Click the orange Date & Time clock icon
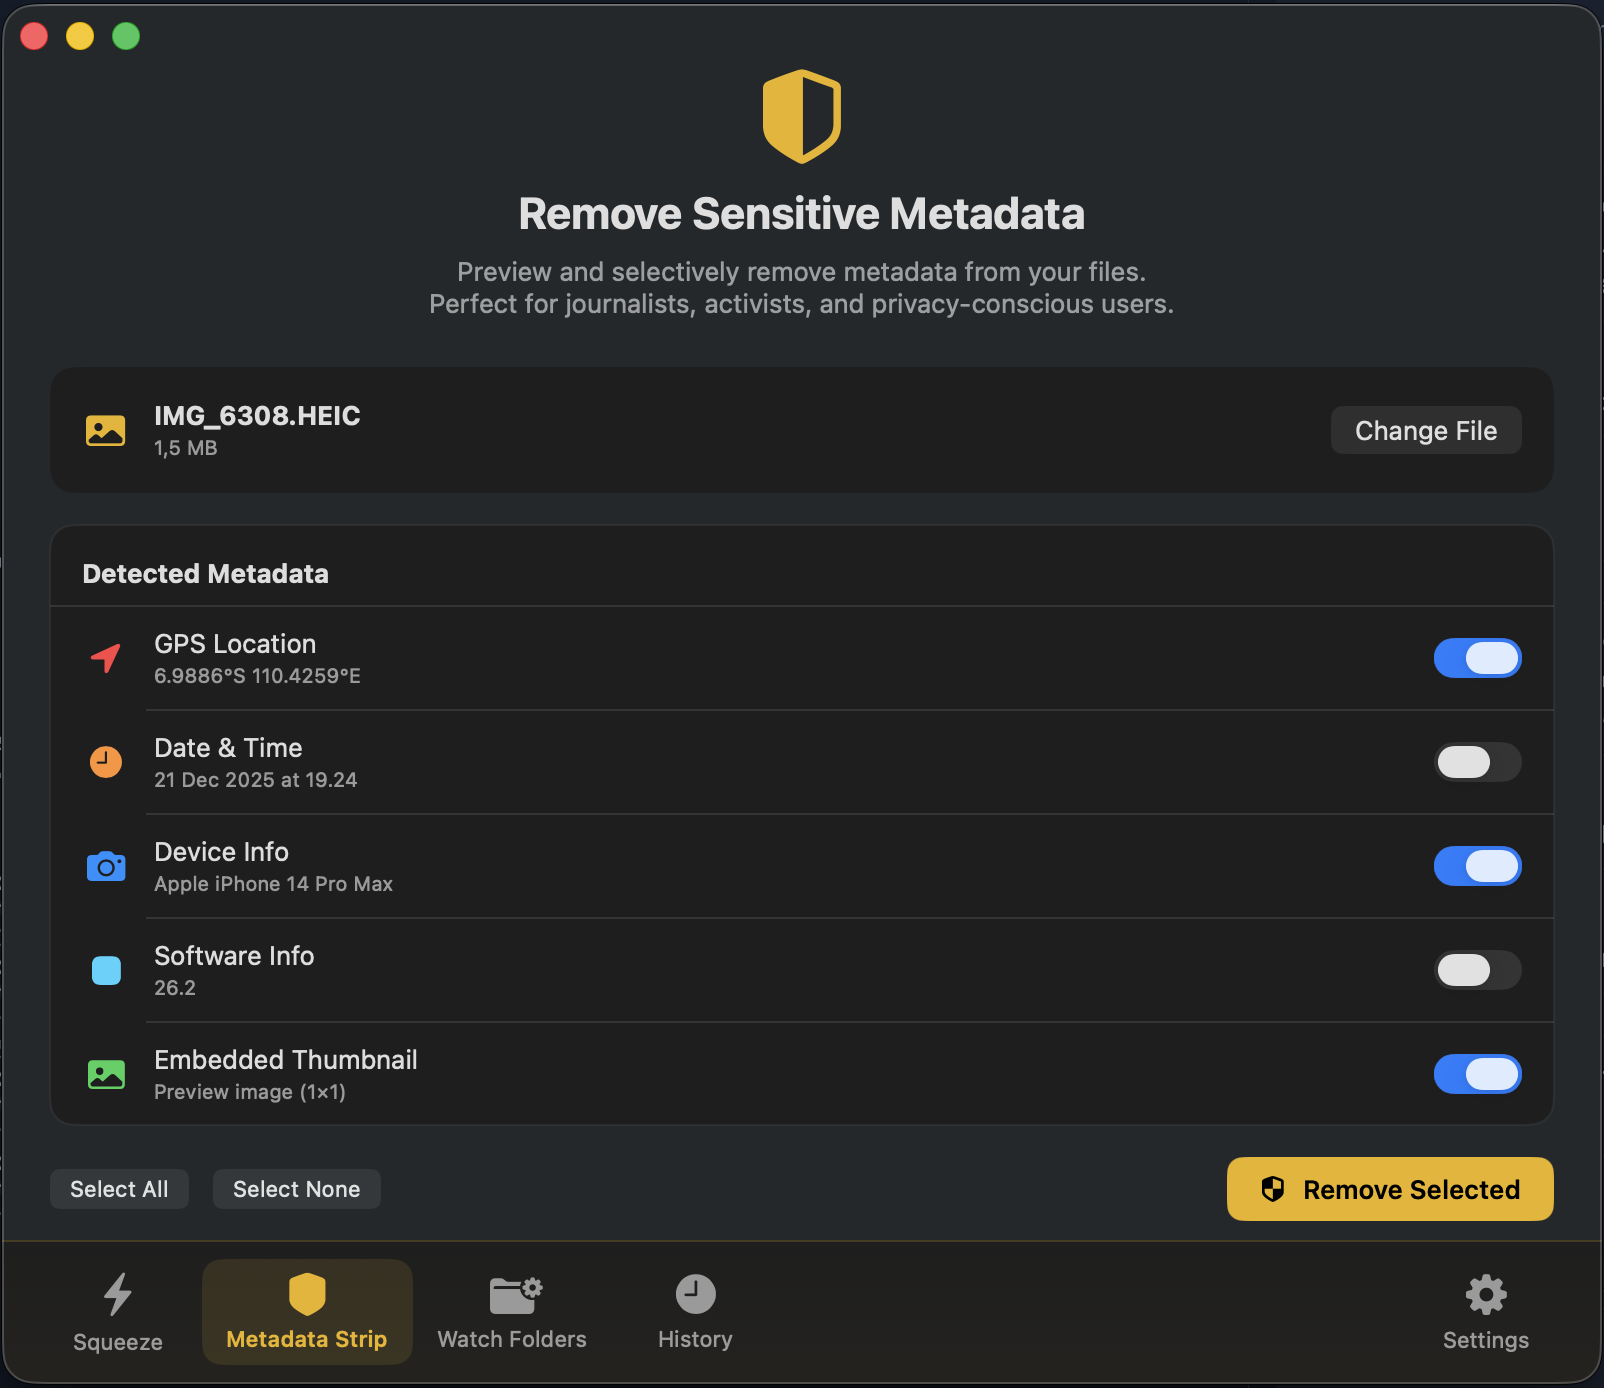1604x1388 pixels. pyautogui.click(x=106, y=762)
